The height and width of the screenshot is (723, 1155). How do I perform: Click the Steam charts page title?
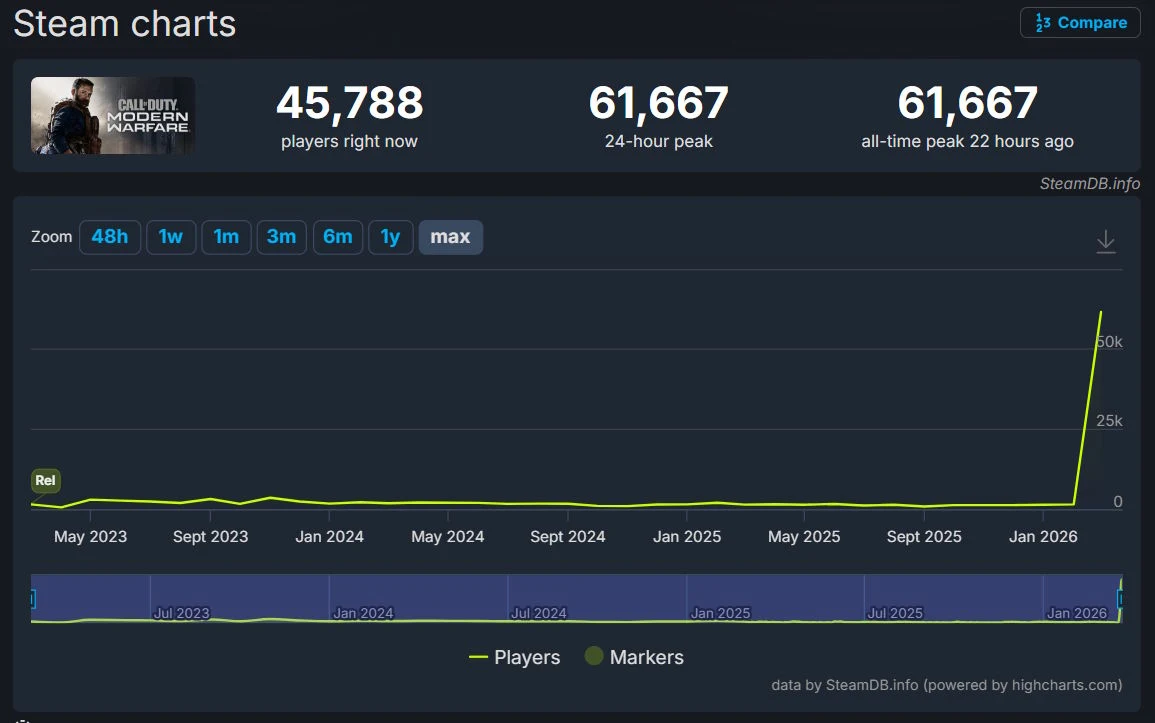(123, 23)
